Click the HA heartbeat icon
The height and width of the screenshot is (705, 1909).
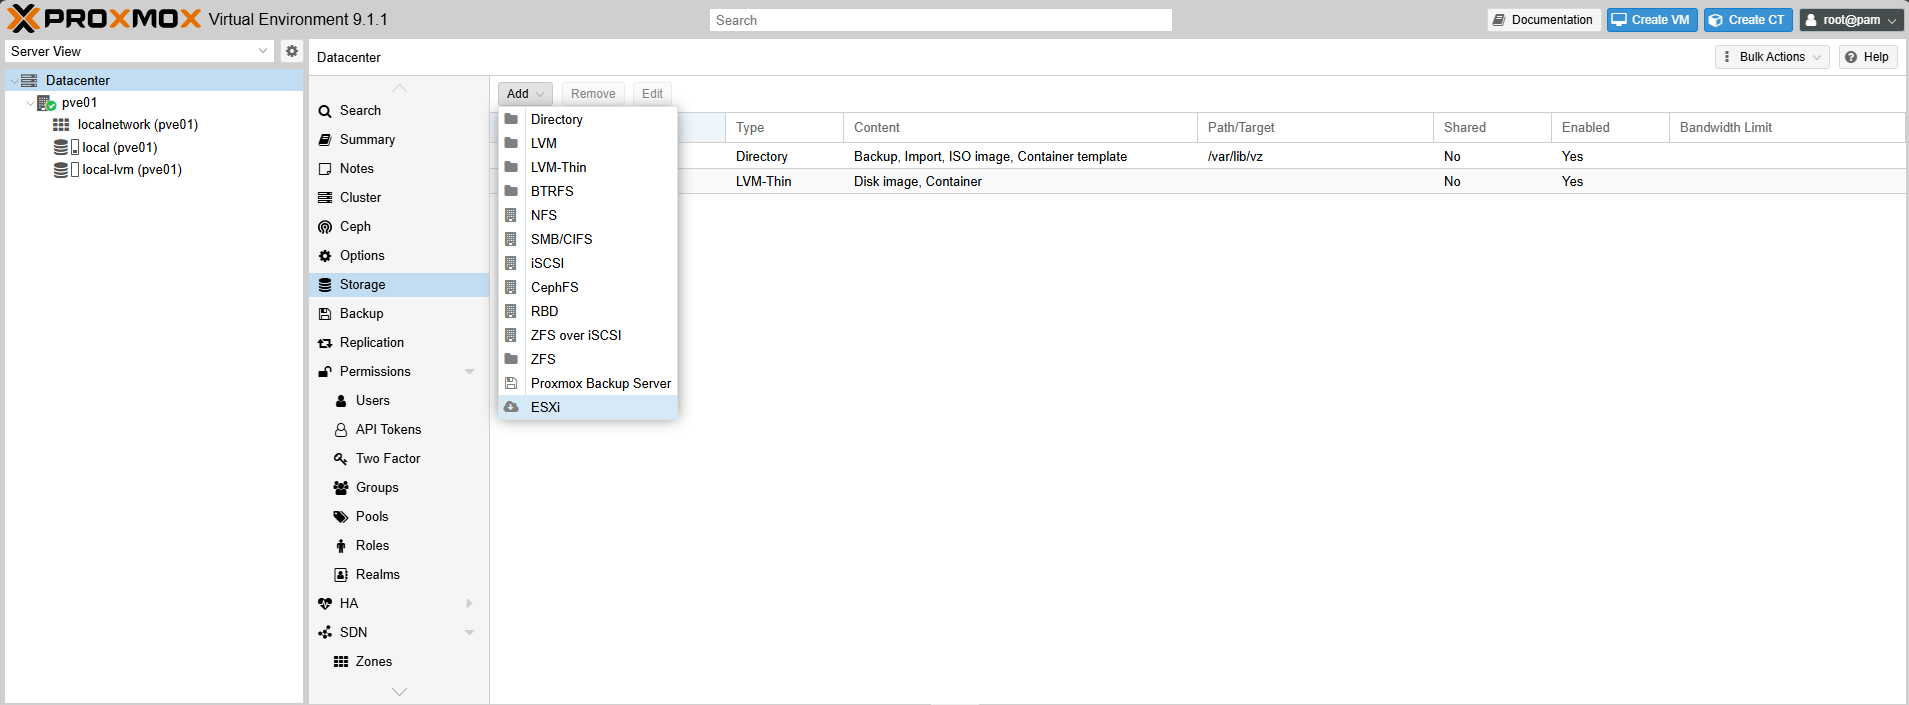pos(325,604)
